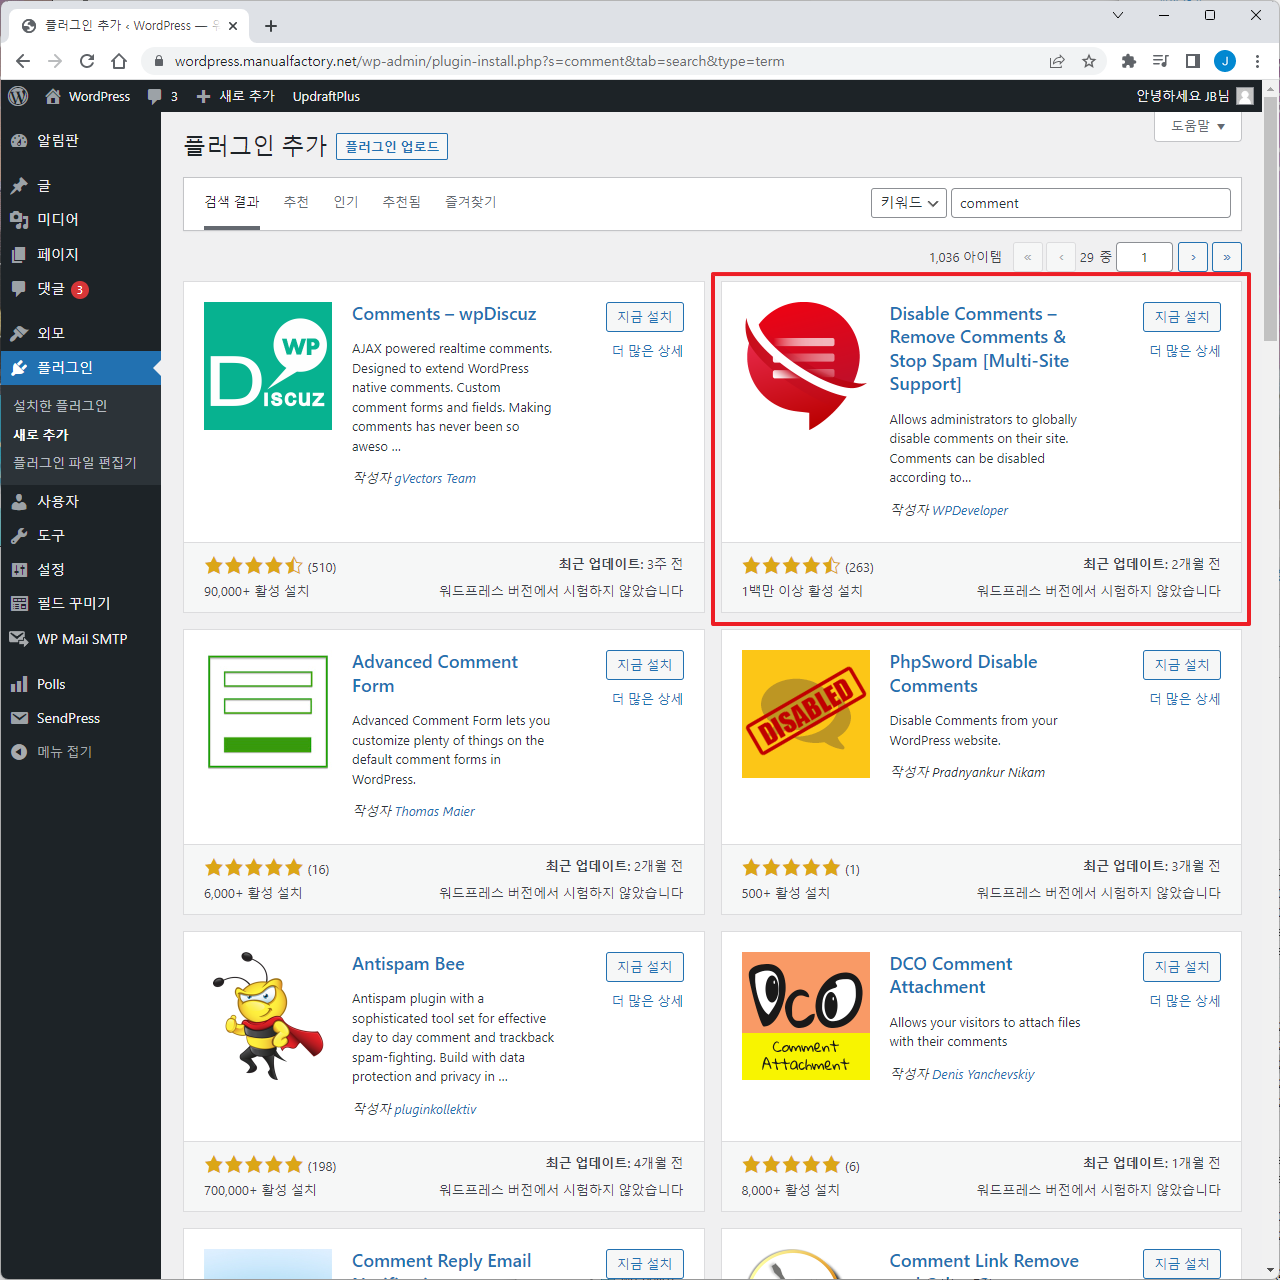Open the 글 posts menu
The height and width of the screenshot is (1280, 1280).
point(80,185)
